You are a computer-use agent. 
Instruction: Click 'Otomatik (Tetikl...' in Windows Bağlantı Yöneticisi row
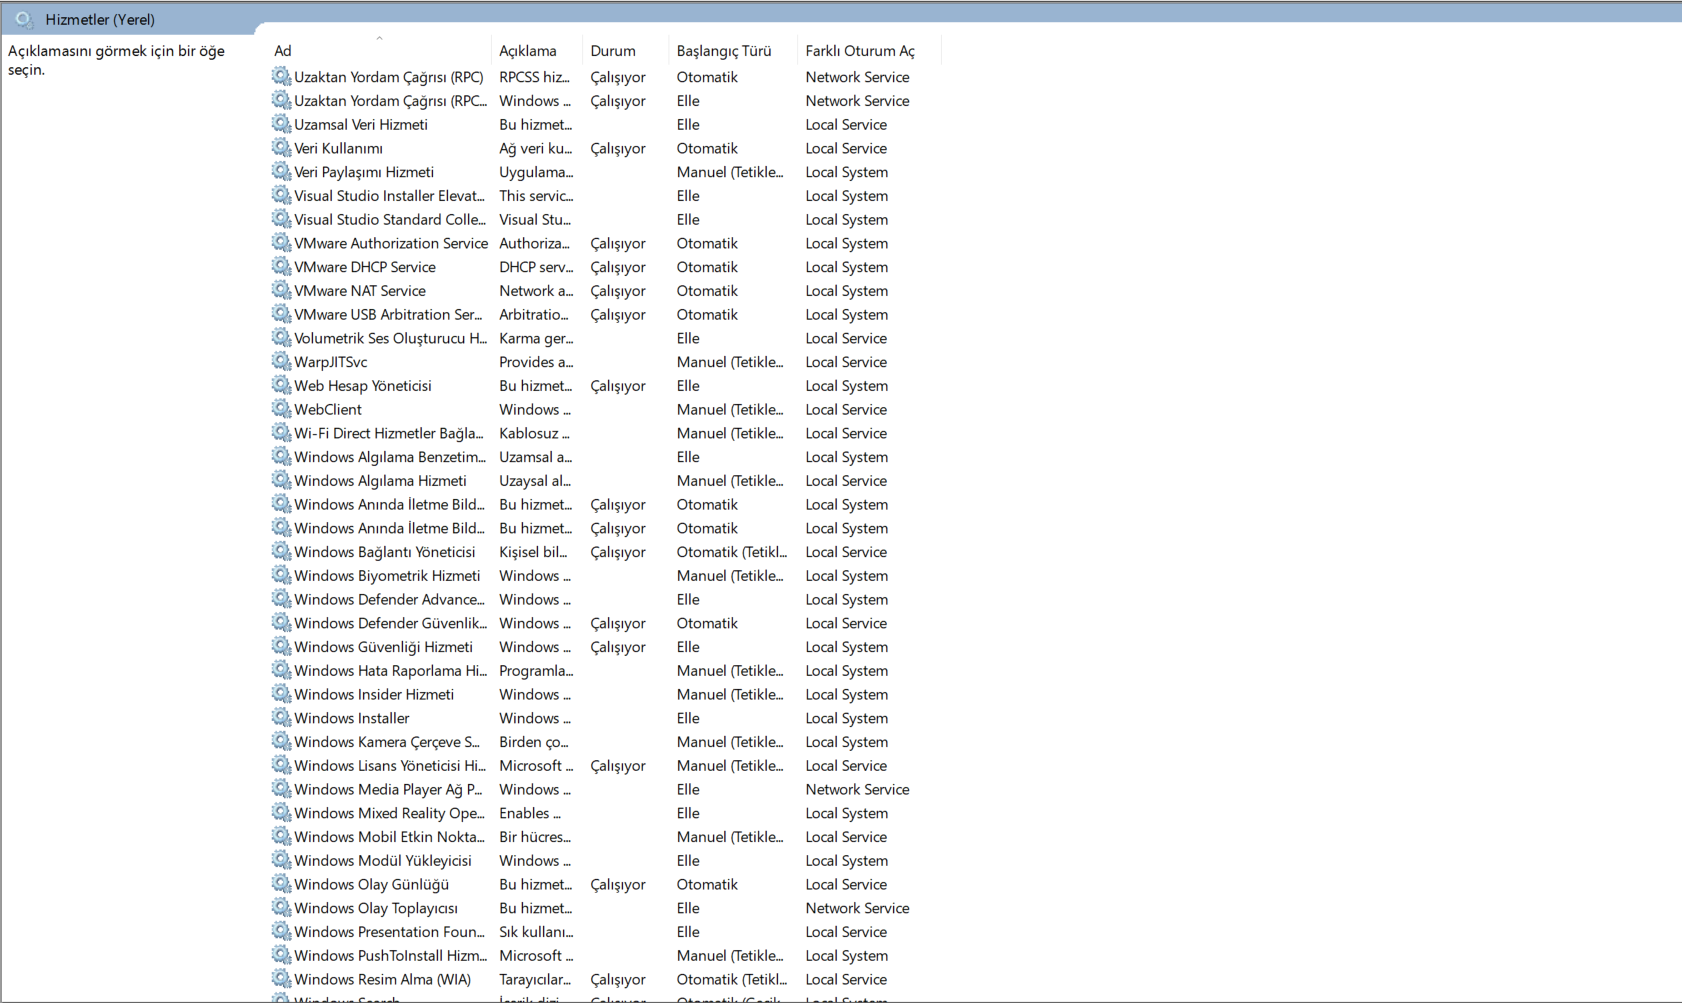coord(732,552)
